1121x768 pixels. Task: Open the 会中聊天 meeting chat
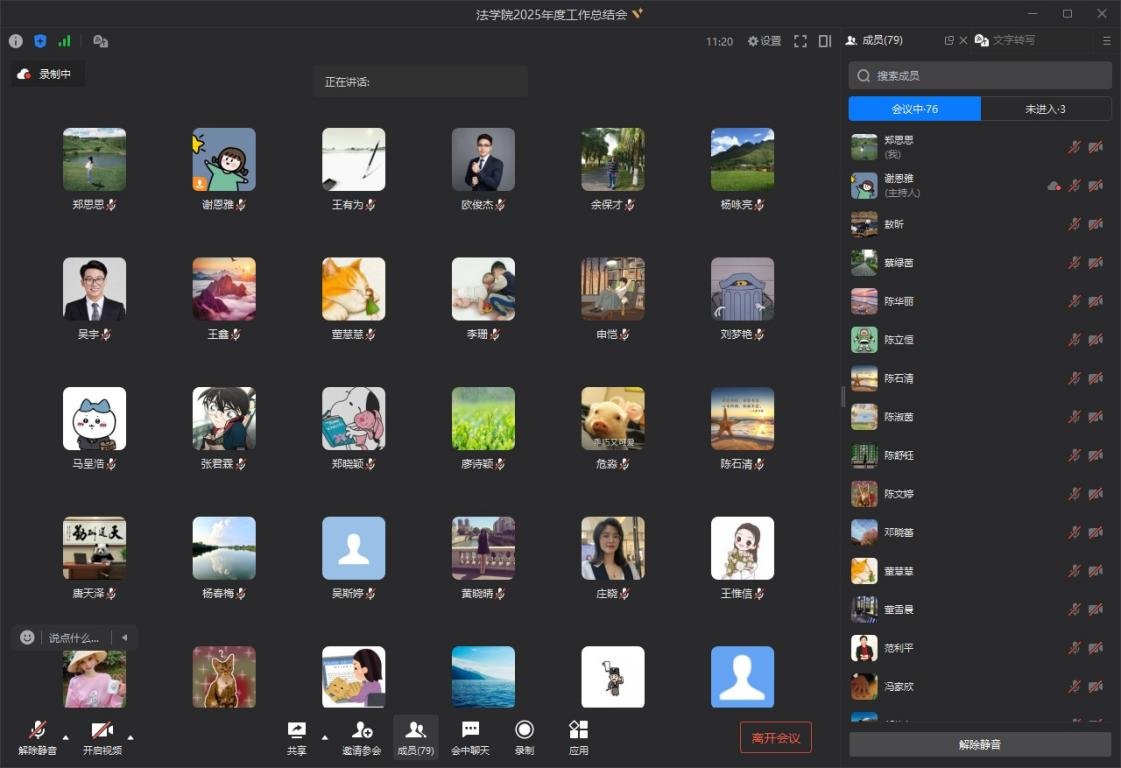470,731
